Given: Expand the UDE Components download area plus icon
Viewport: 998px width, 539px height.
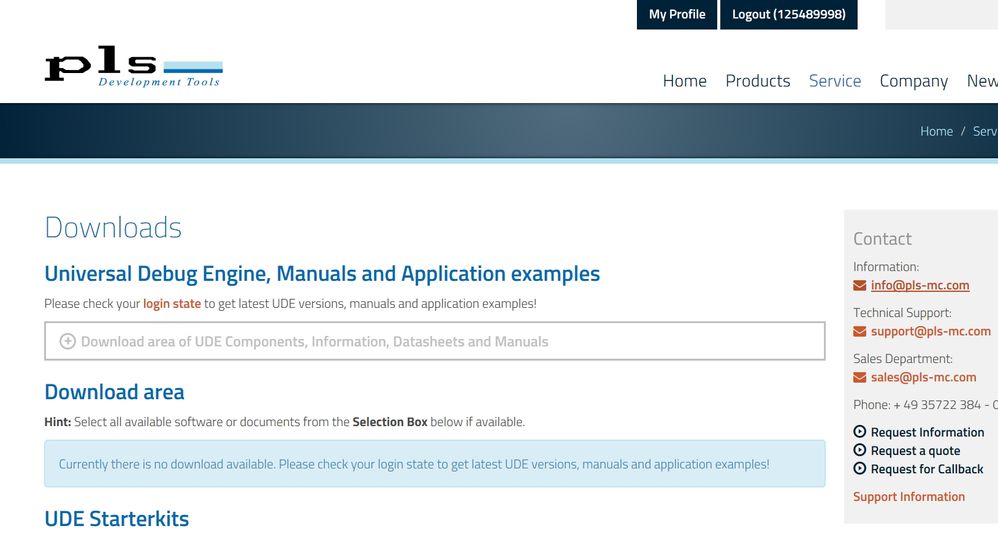Looking at the screenshot, I should click(67, 341).
